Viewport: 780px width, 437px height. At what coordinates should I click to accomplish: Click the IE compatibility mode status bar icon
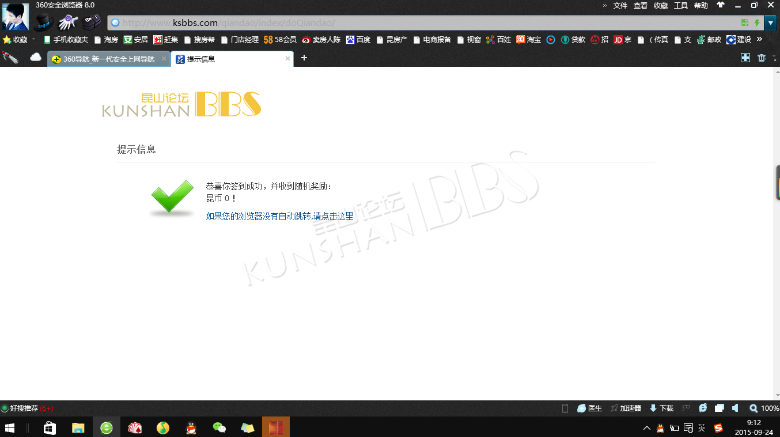703,408
